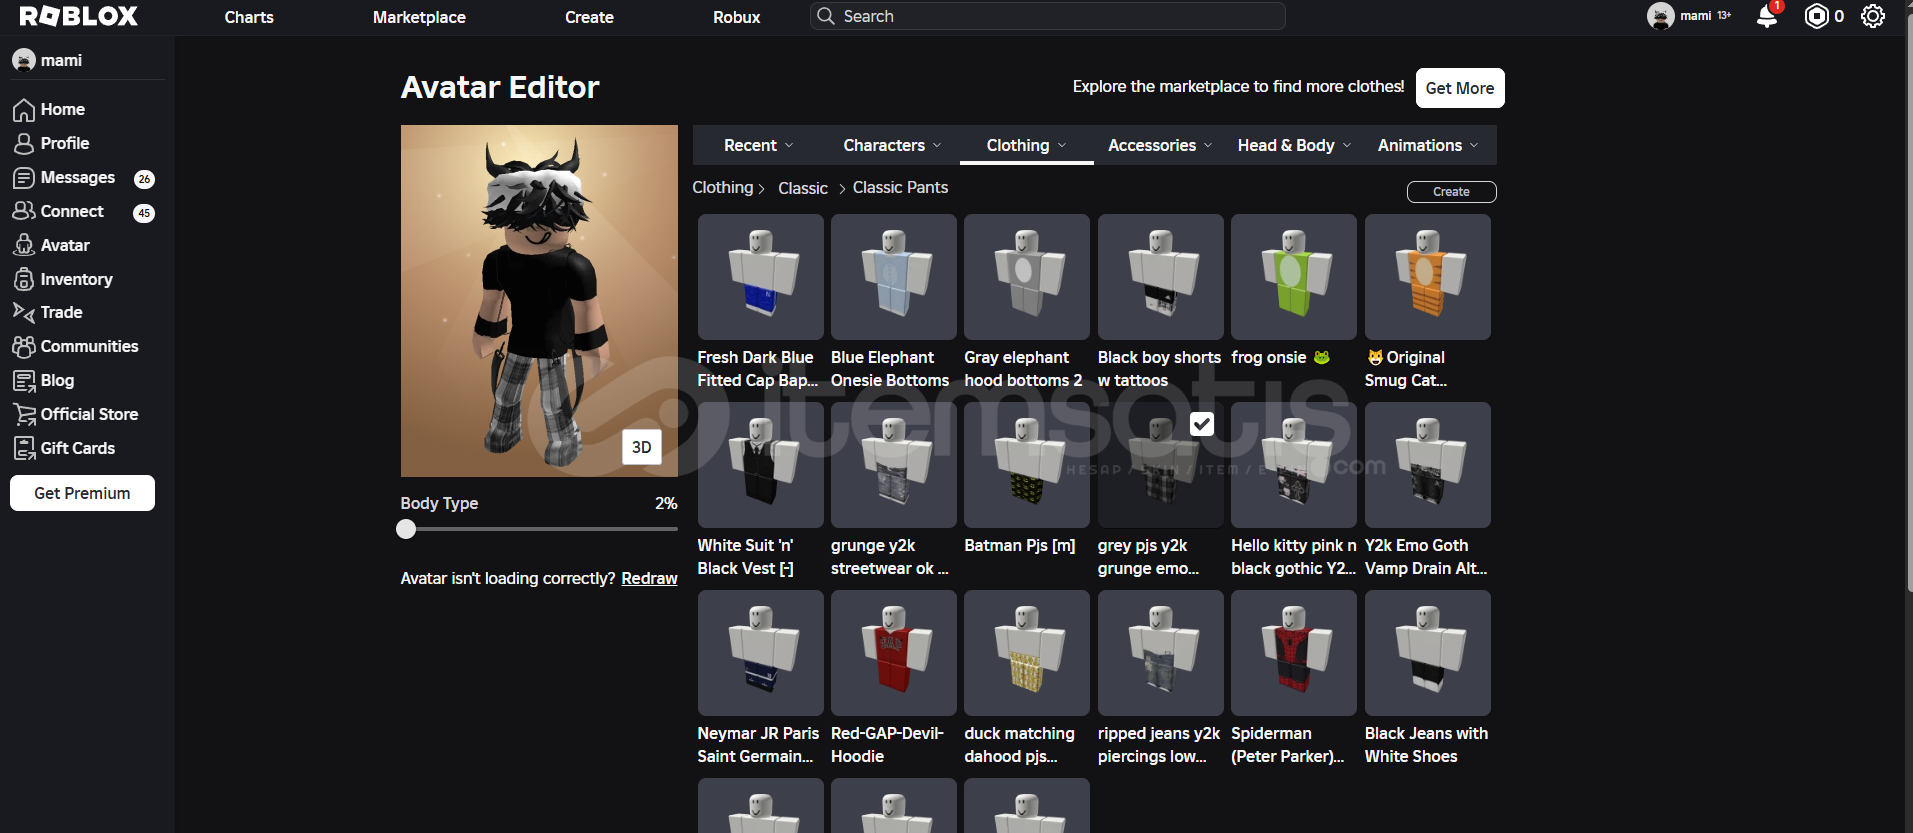The width and height of the screenshot is (1913, 833).
Task: Click the search magnifier icon
Action: pyautogui.click(x=825, y=16)
